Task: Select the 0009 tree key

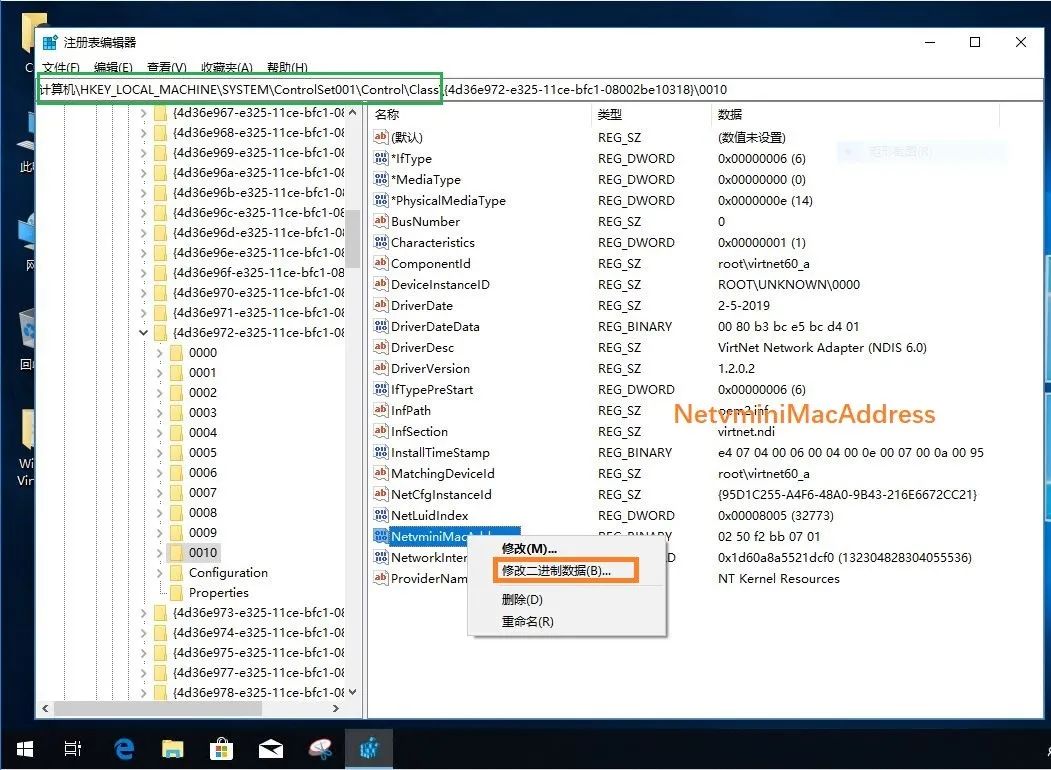Action: [x=202, y=533]
